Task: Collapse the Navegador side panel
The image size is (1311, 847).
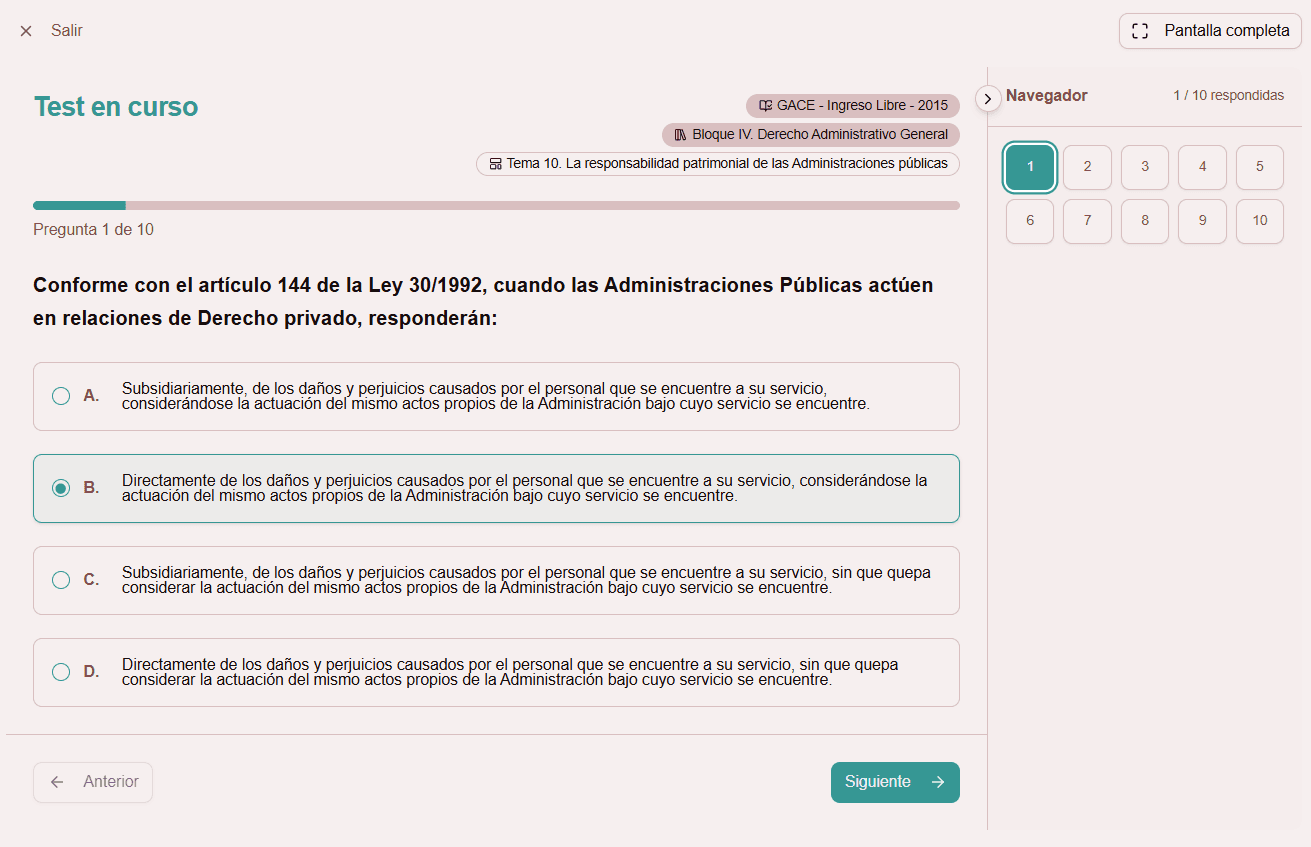Action: point(988,98)
